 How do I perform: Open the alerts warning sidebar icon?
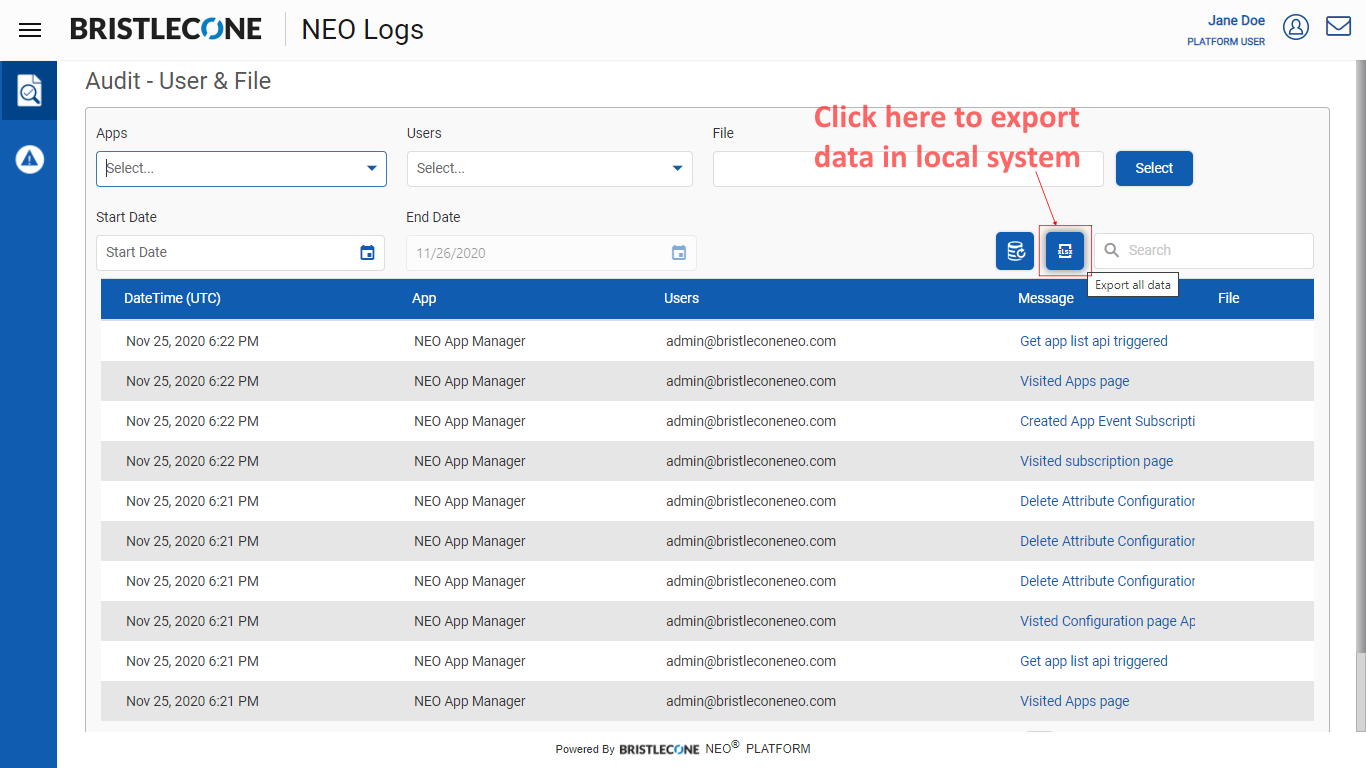[29, 159]
